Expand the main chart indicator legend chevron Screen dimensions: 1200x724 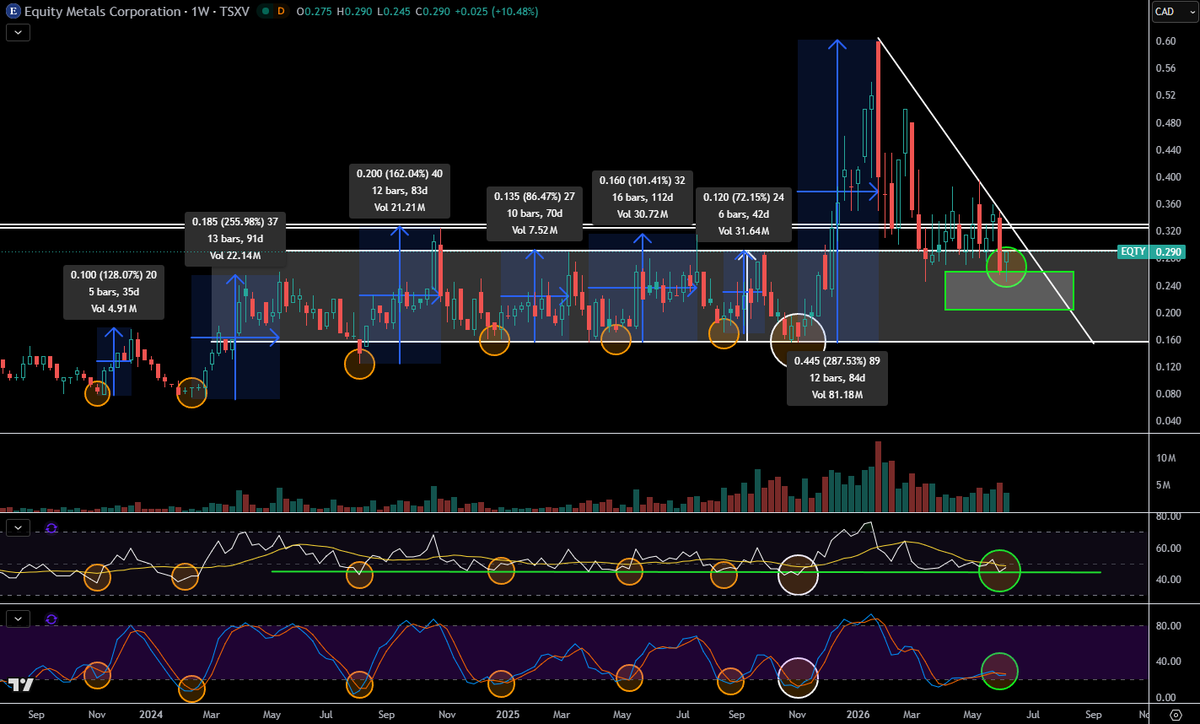click(x=20, y=32)
